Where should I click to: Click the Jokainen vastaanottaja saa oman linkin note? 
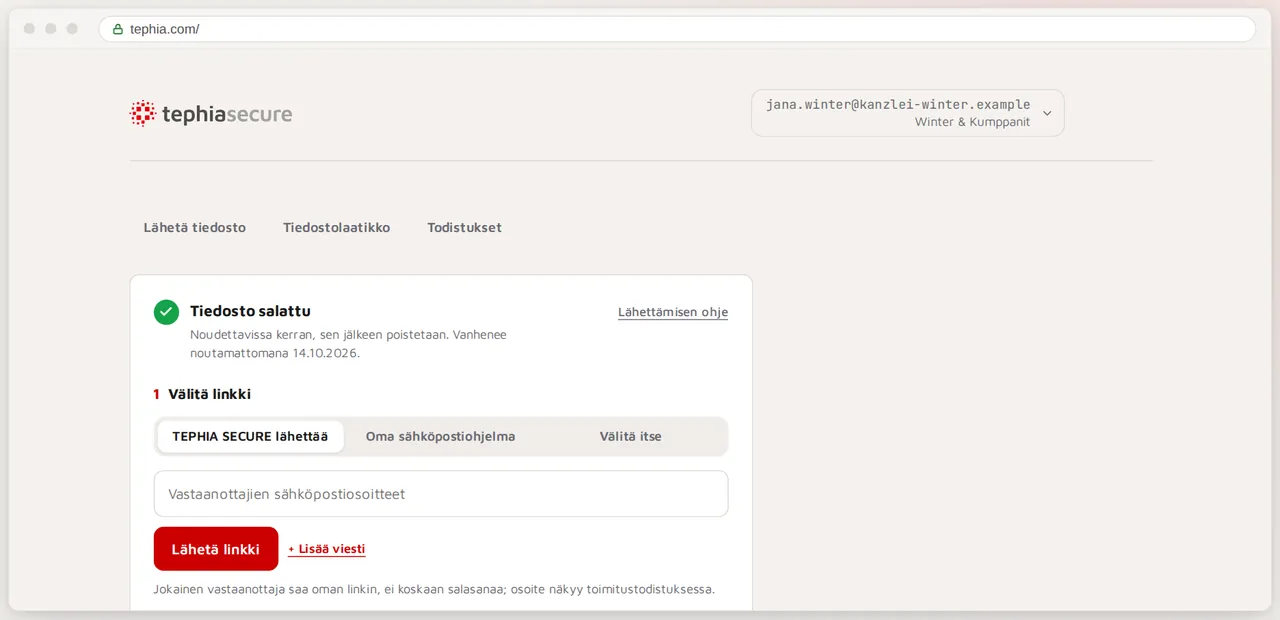(434, 589)
